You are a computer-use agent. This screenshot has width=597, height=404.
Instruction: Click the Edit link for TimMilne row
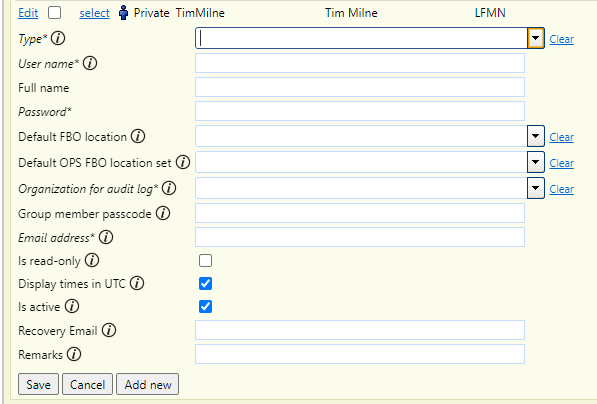pyautogui.click(x=28, y=13)
